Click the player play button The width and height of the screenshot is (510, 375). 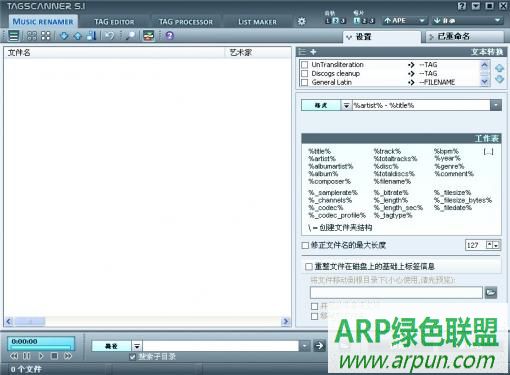pyautogui.click(x=41, y=356)
